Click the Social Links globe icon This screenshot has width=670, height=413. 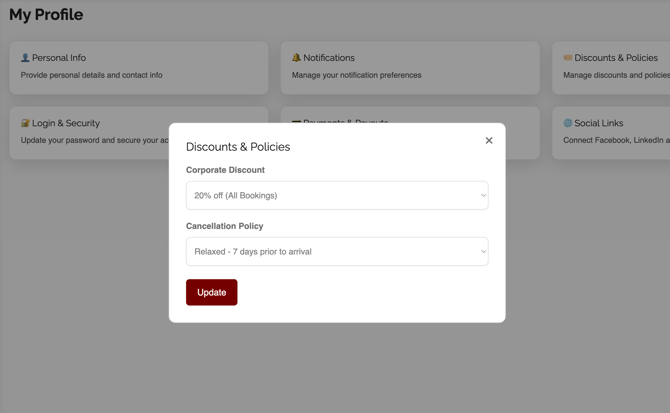[567, 123]
